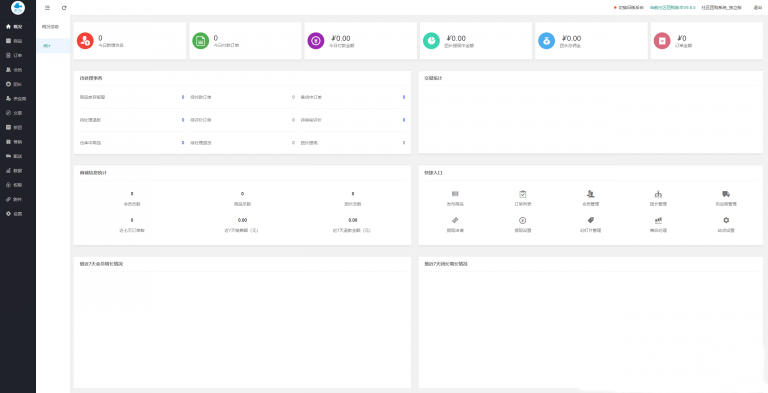Viewport: 768px width, 393px height.
Task: Click the ¥0.00 value on the purple icon card
Action: click(340, 38)
